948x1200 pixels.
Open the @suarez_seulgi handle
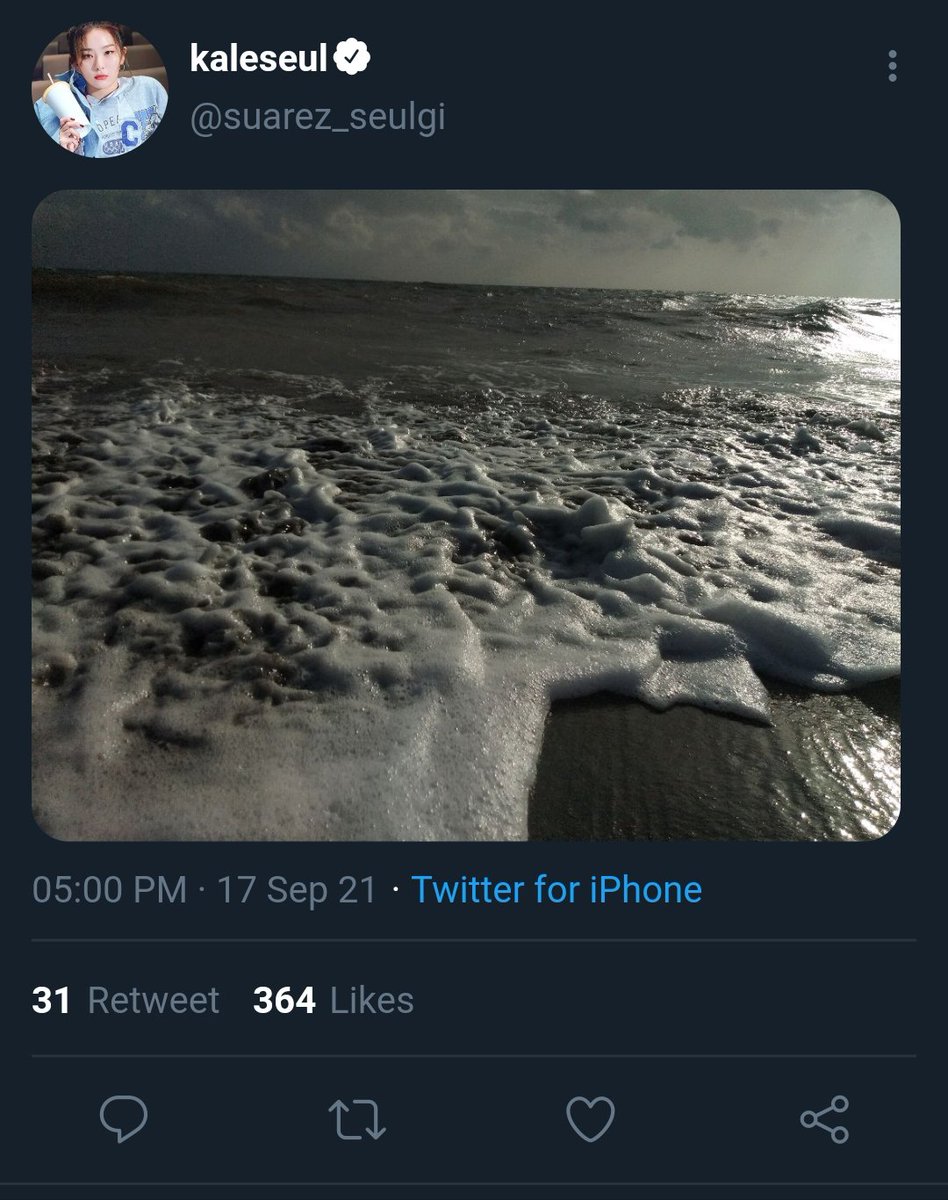[317, 117]
